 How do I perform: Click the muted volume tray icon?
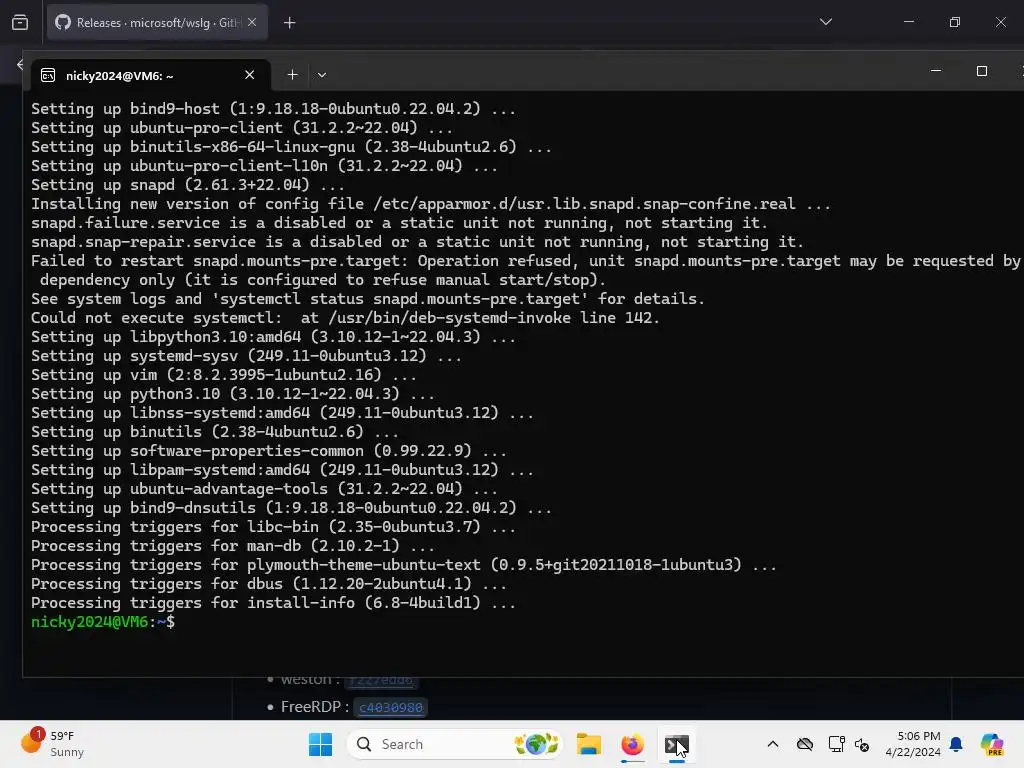tap(861, 744)
